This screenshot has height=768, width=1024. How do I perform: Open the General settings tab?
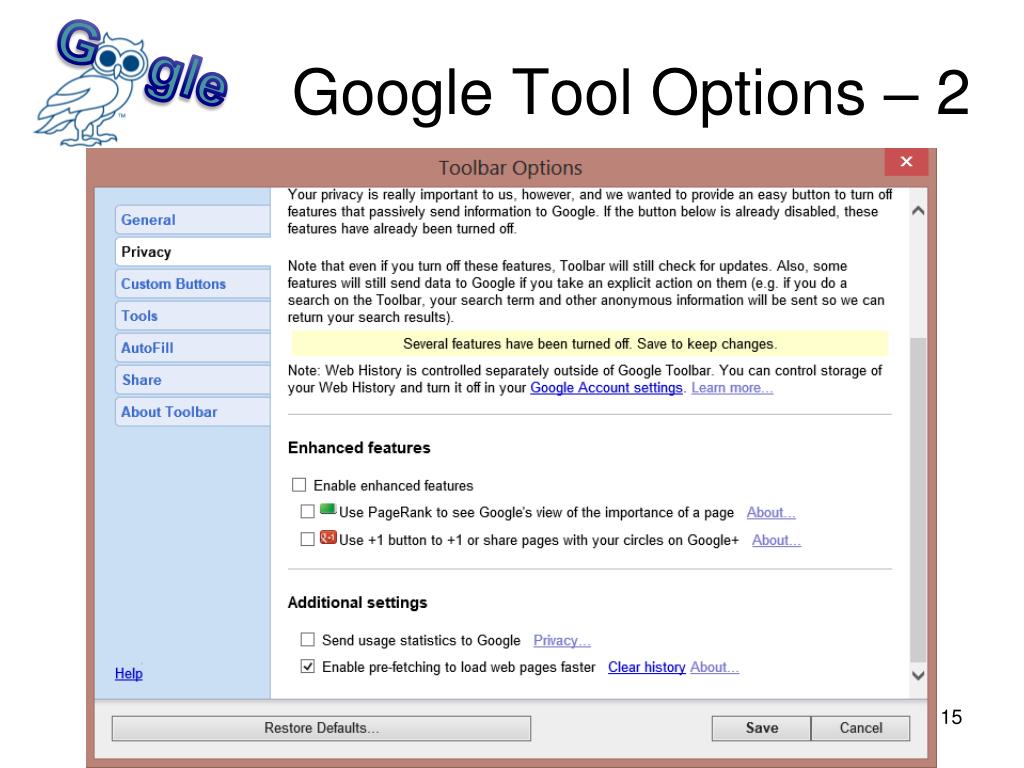point(193,220)
